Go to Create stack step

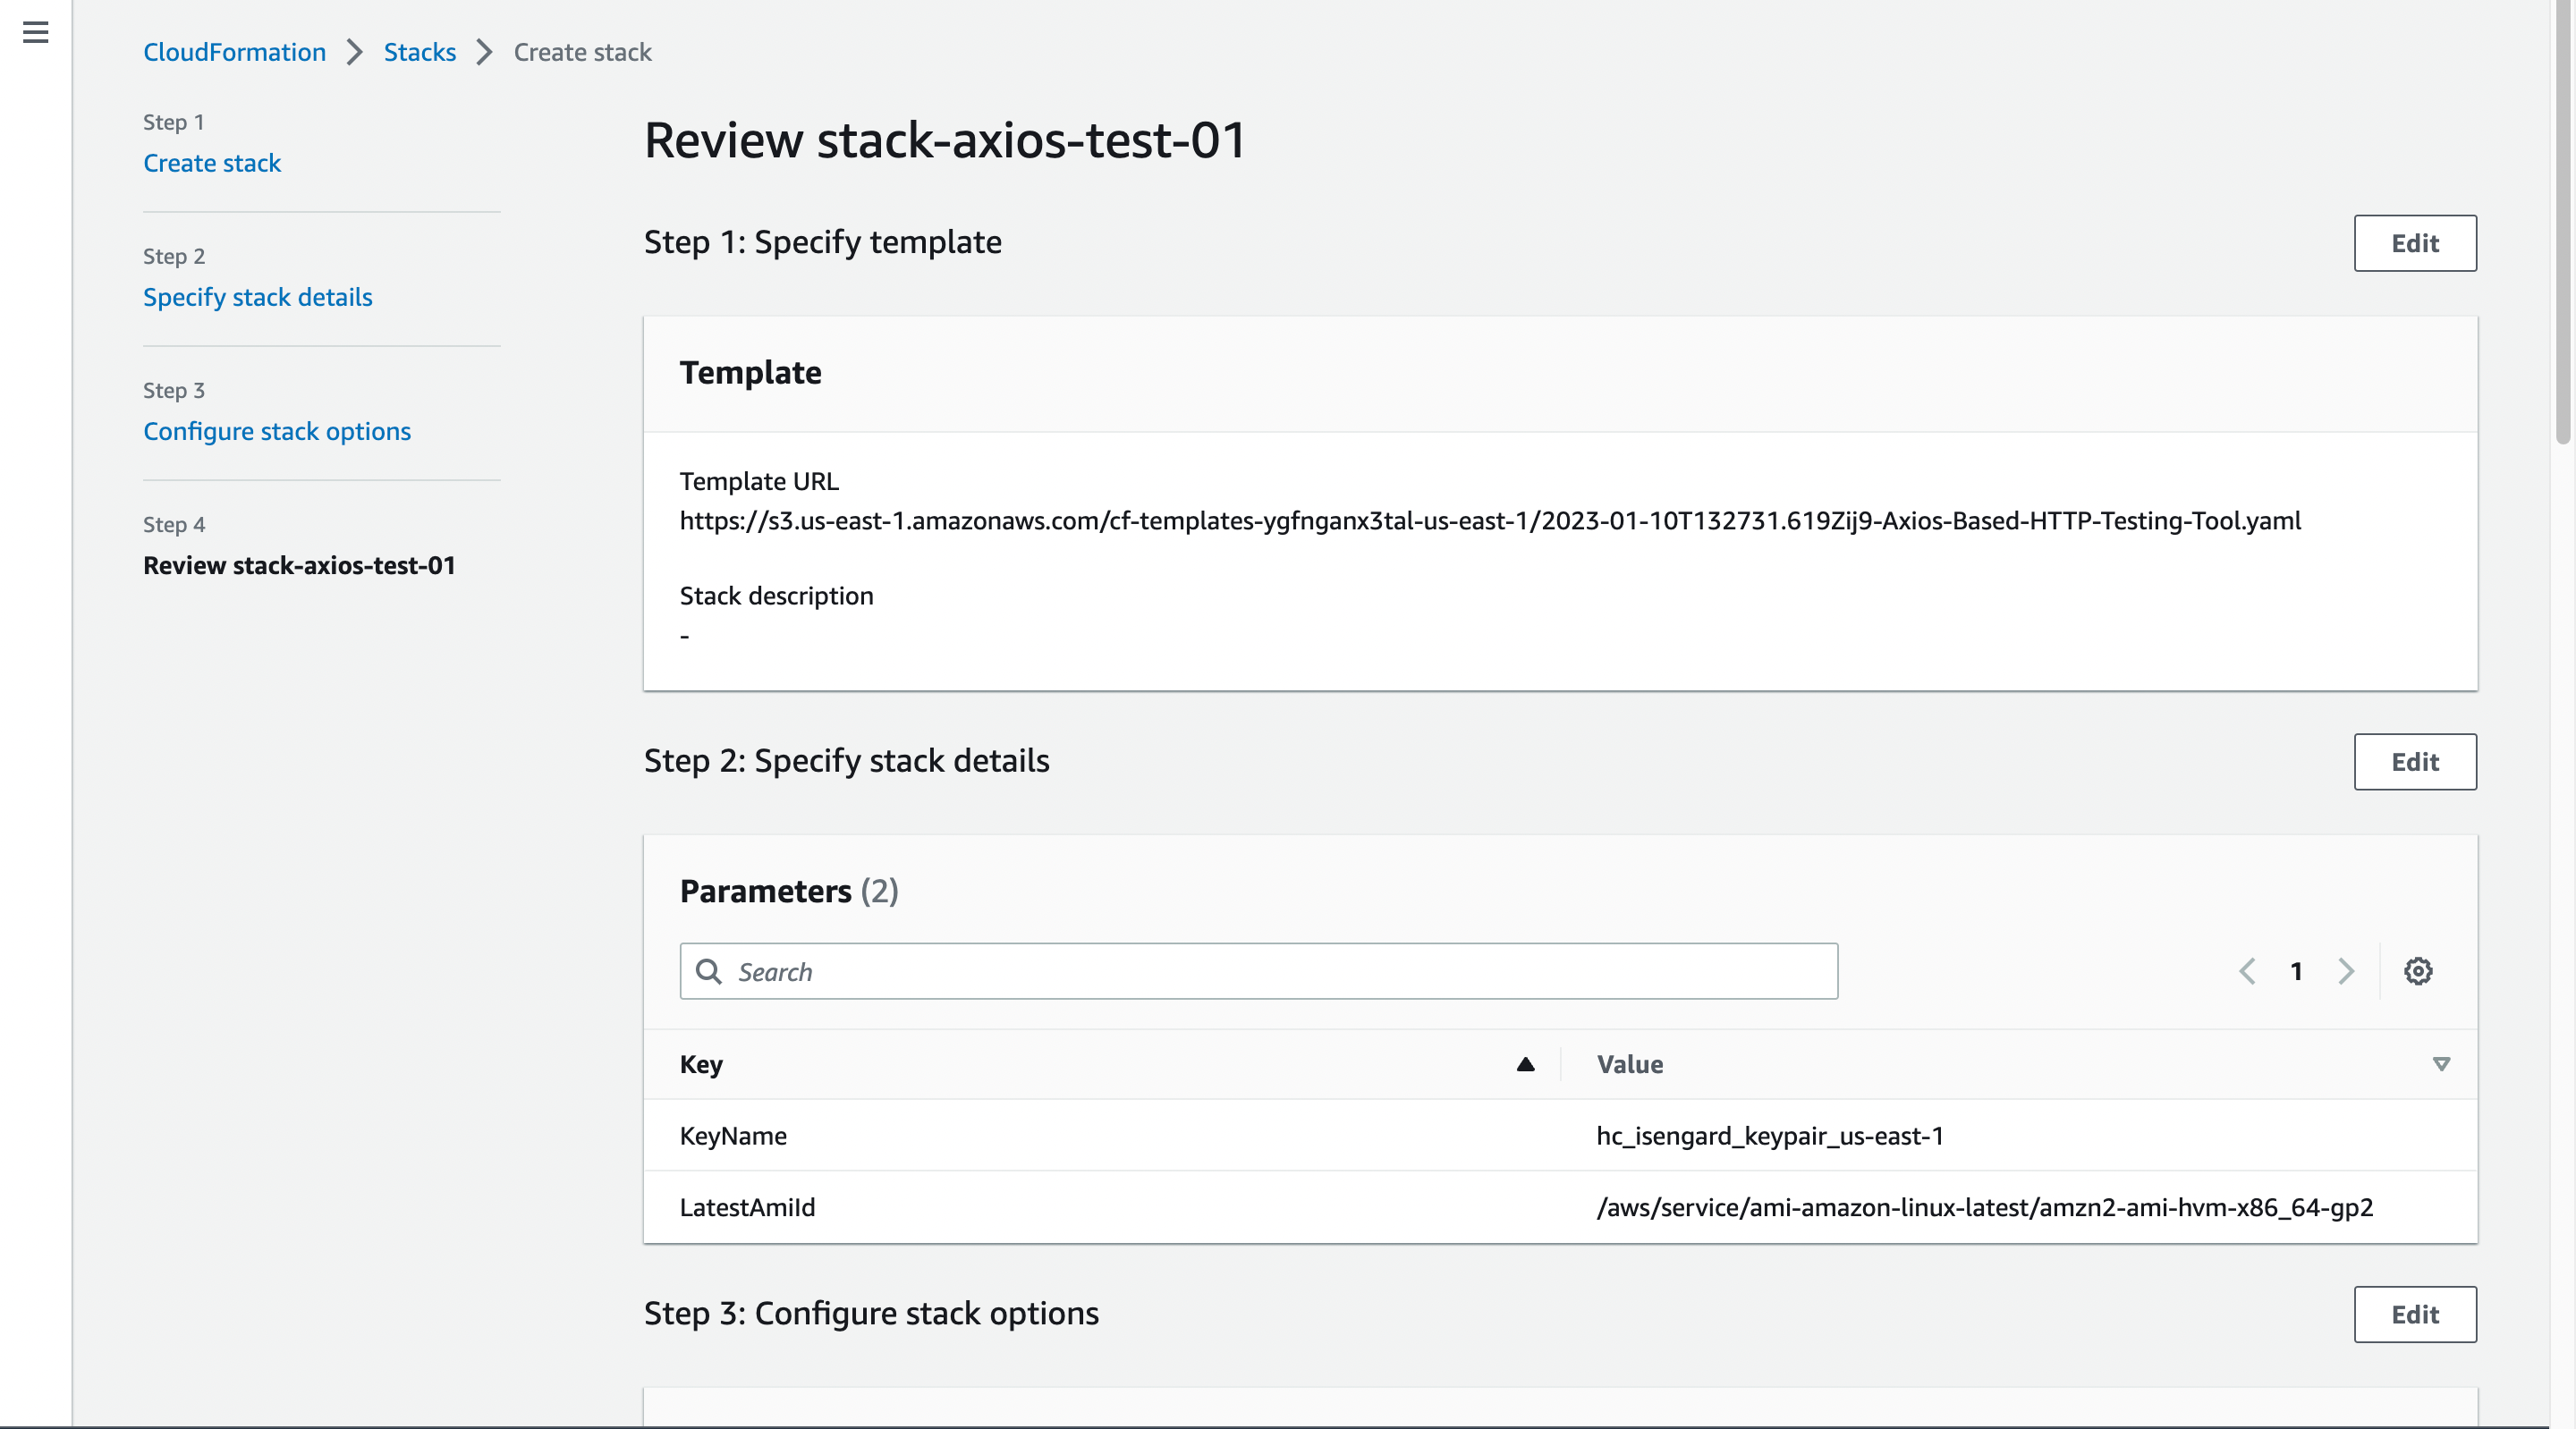pos(212,163)
